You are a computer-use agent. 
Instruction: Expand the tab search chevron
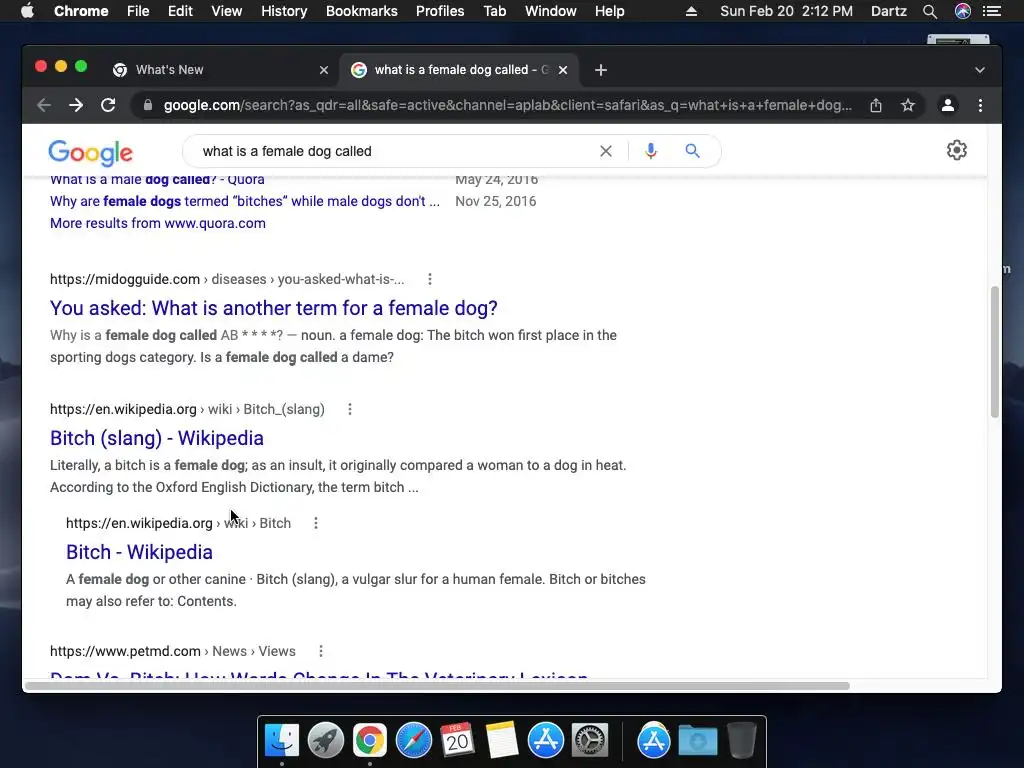tap(980, 70)
